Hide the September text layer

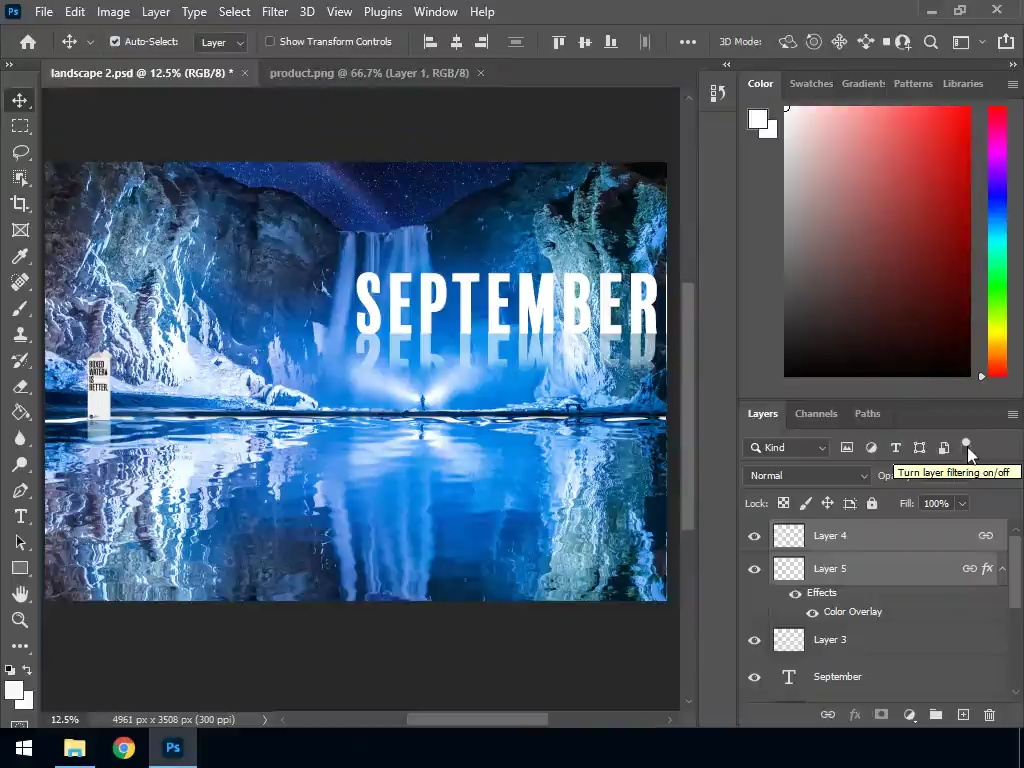click(754, 677)
